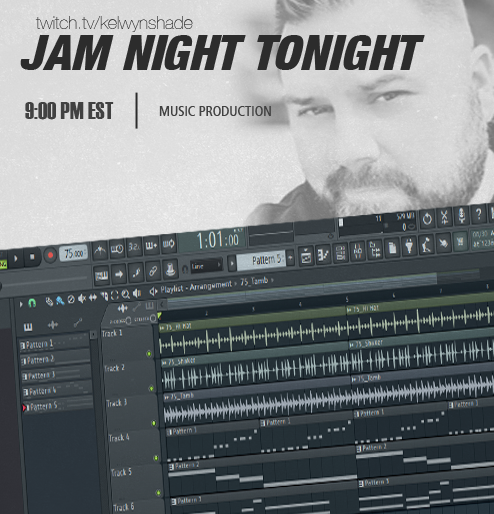Click the microphone recording icon
This screenshot has width=494, height=514.
point(462,215)
